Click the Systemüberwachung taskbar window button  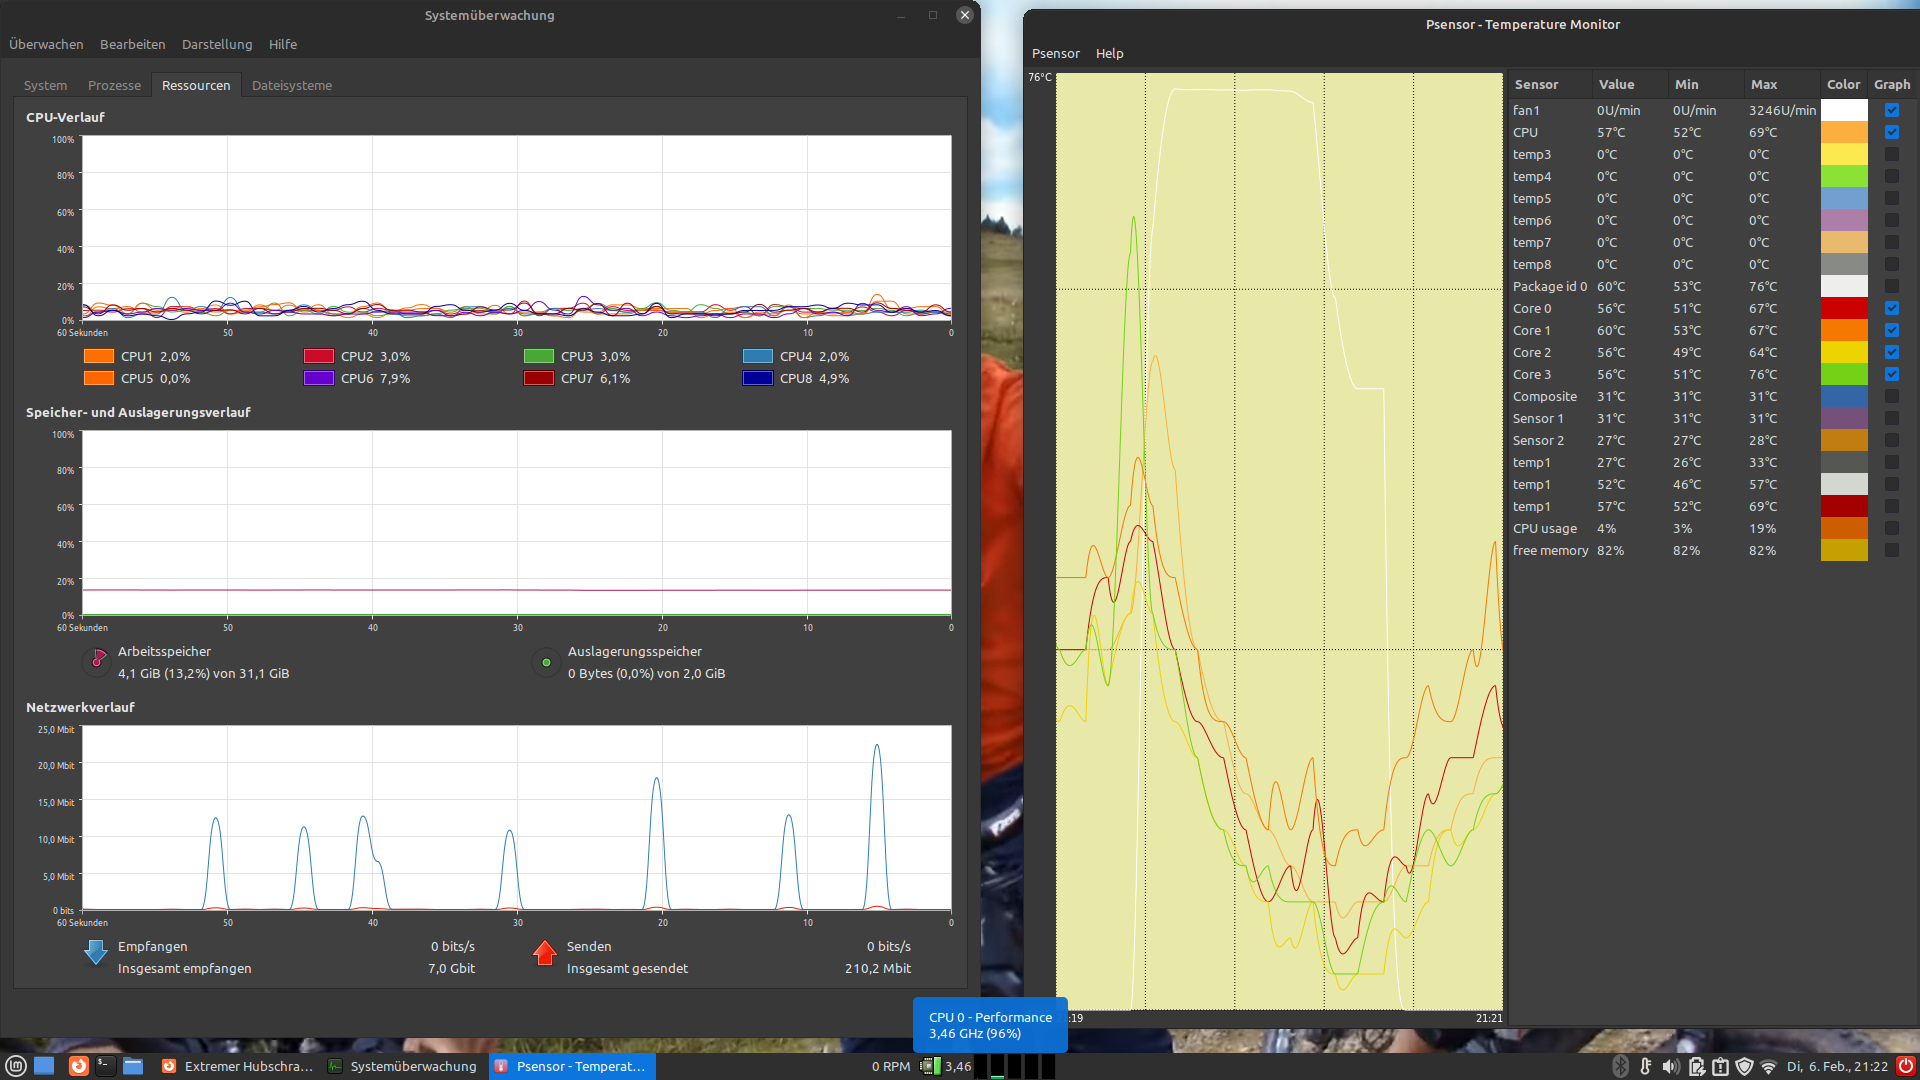403,1066
